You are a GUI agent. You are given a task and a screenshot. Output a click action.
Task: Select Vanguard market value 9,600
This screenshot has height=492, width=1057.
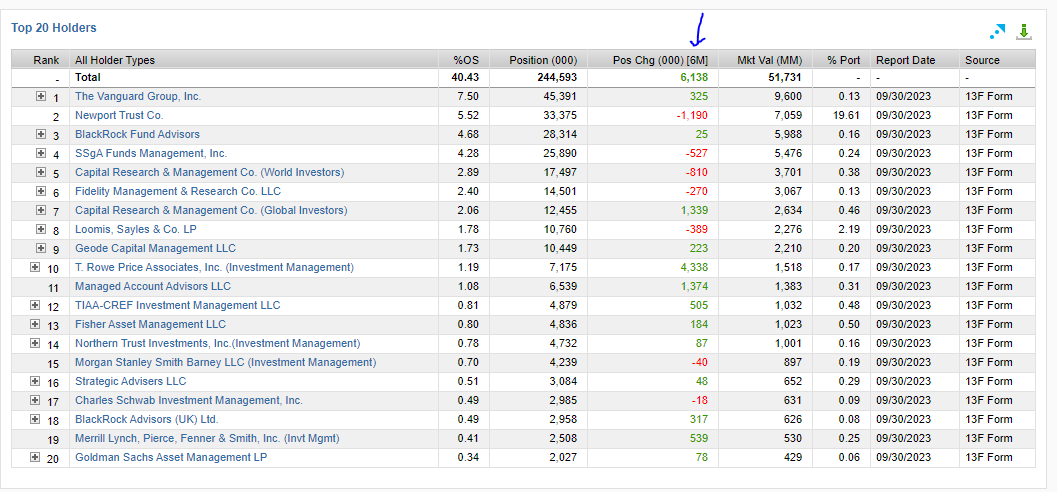pyautogui.click(x=790, y=96)
